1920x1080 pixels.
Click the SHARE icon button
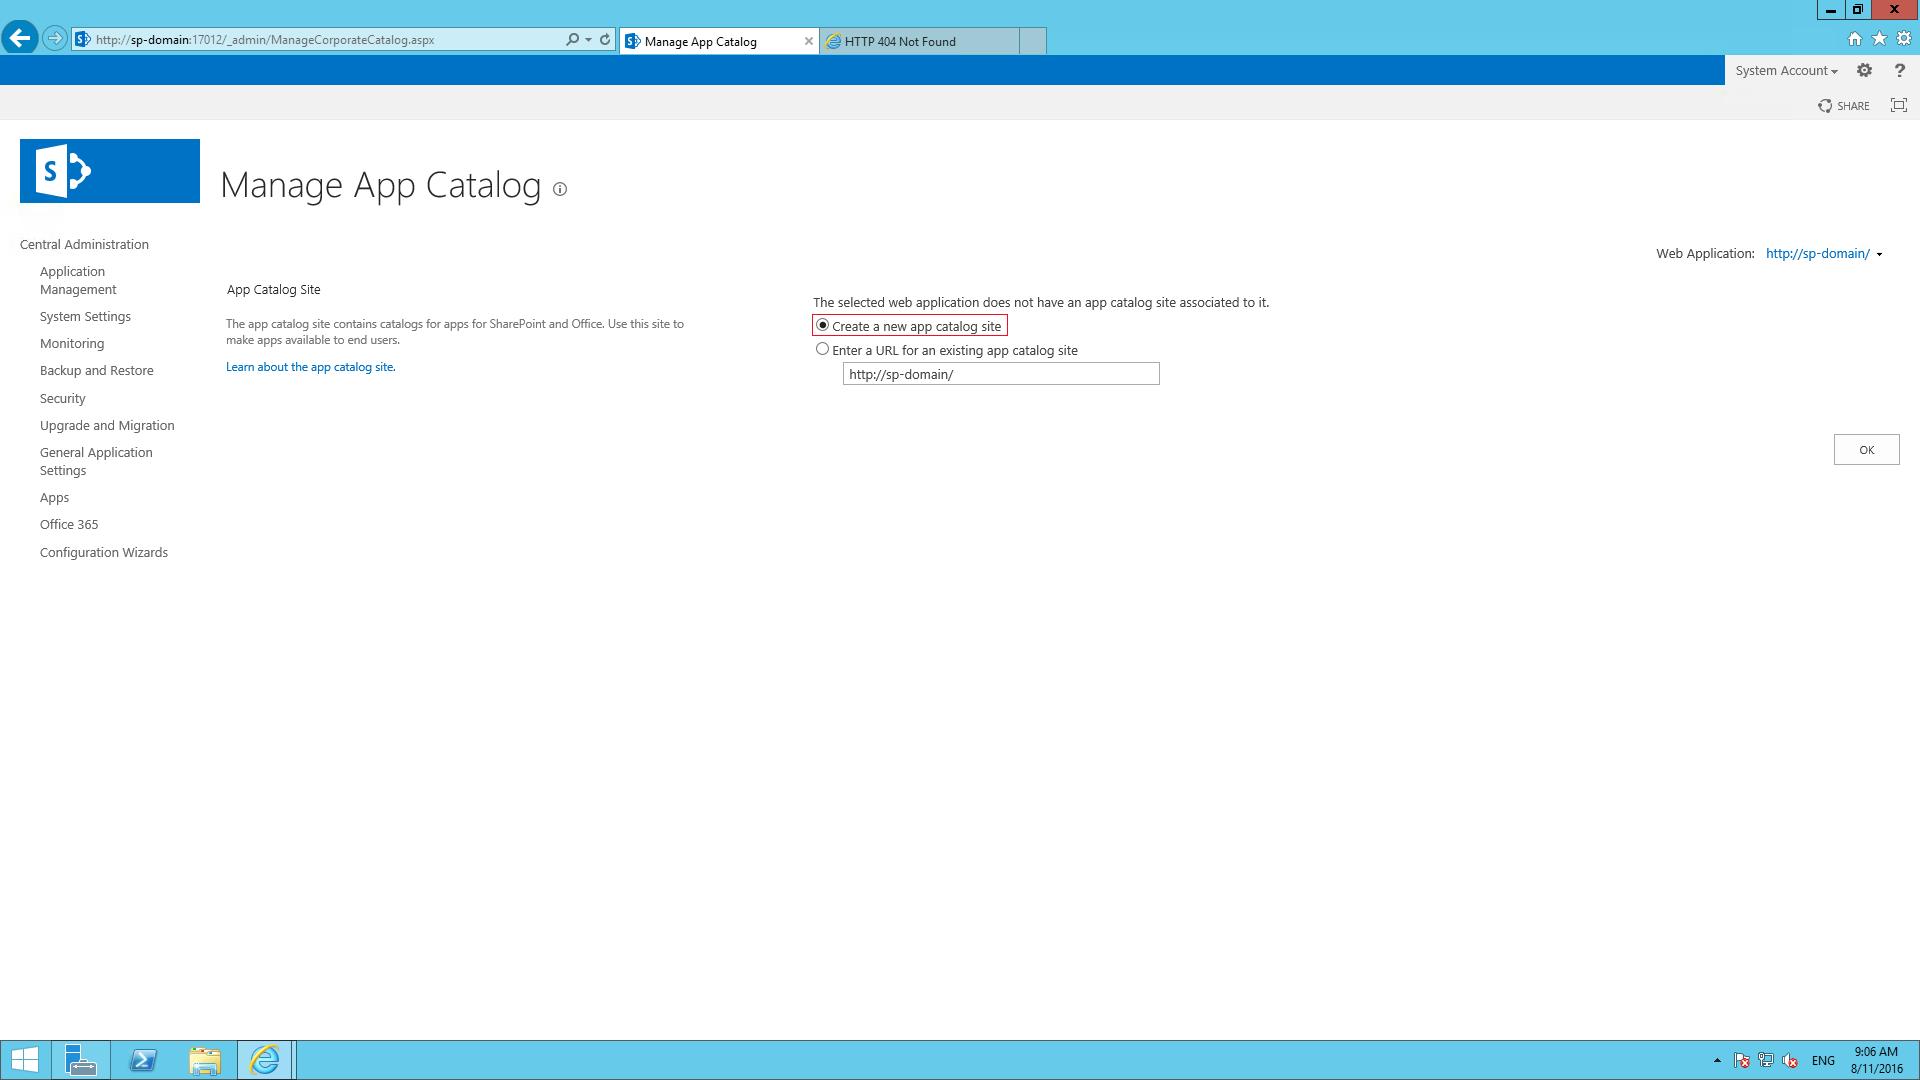tap(1844, 106)
